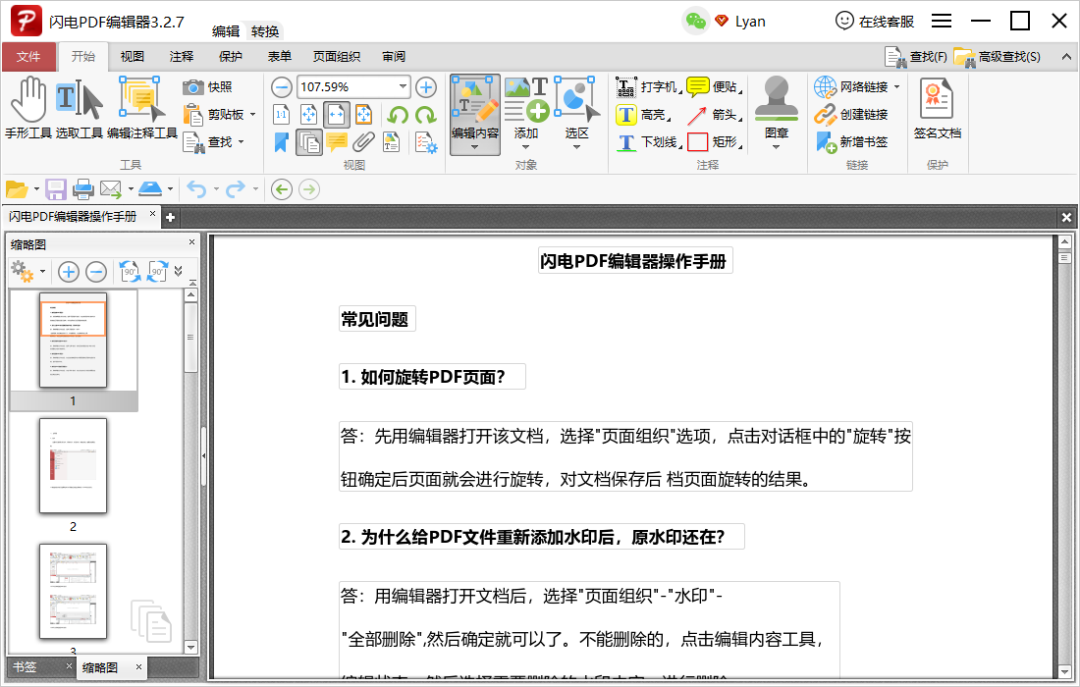Take a snapshot with 快照
This screenshot has height=687, width=1080.
tap(207, 87)
